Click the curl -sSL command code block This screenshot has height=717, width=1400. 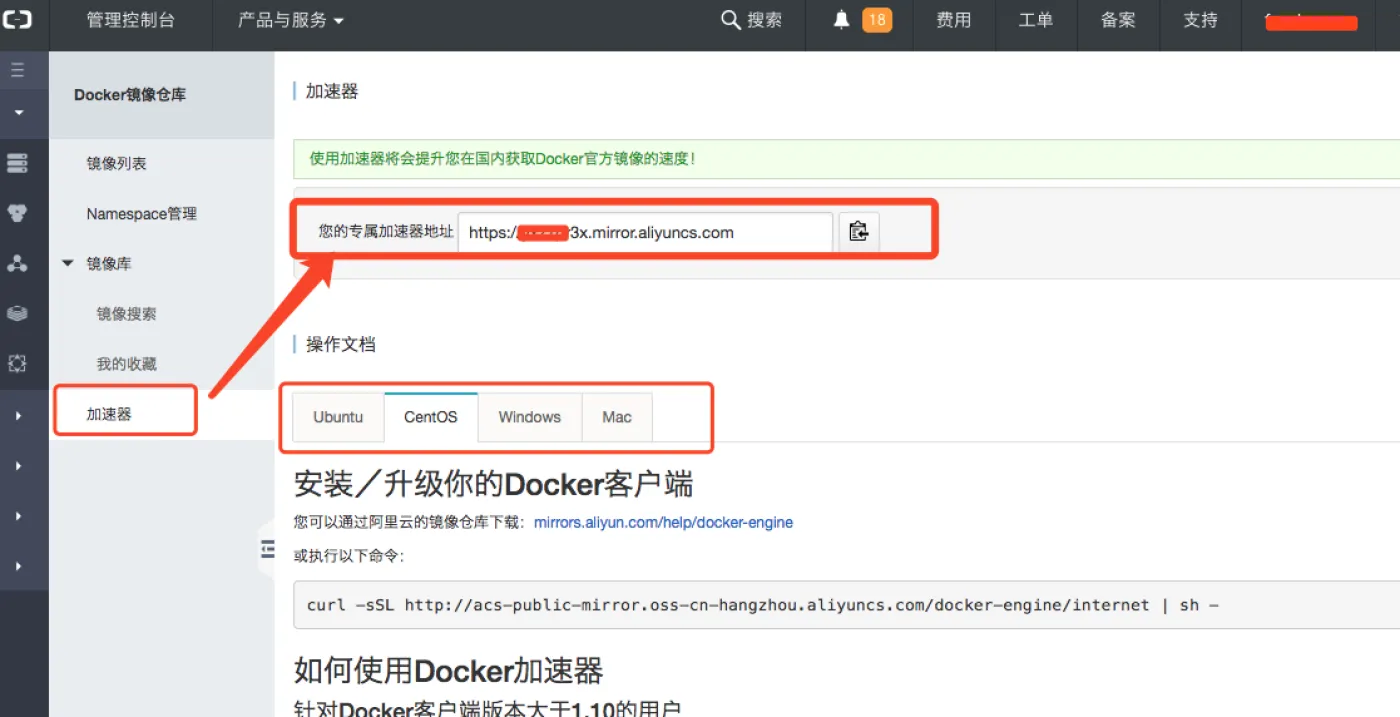coord(846,605)
